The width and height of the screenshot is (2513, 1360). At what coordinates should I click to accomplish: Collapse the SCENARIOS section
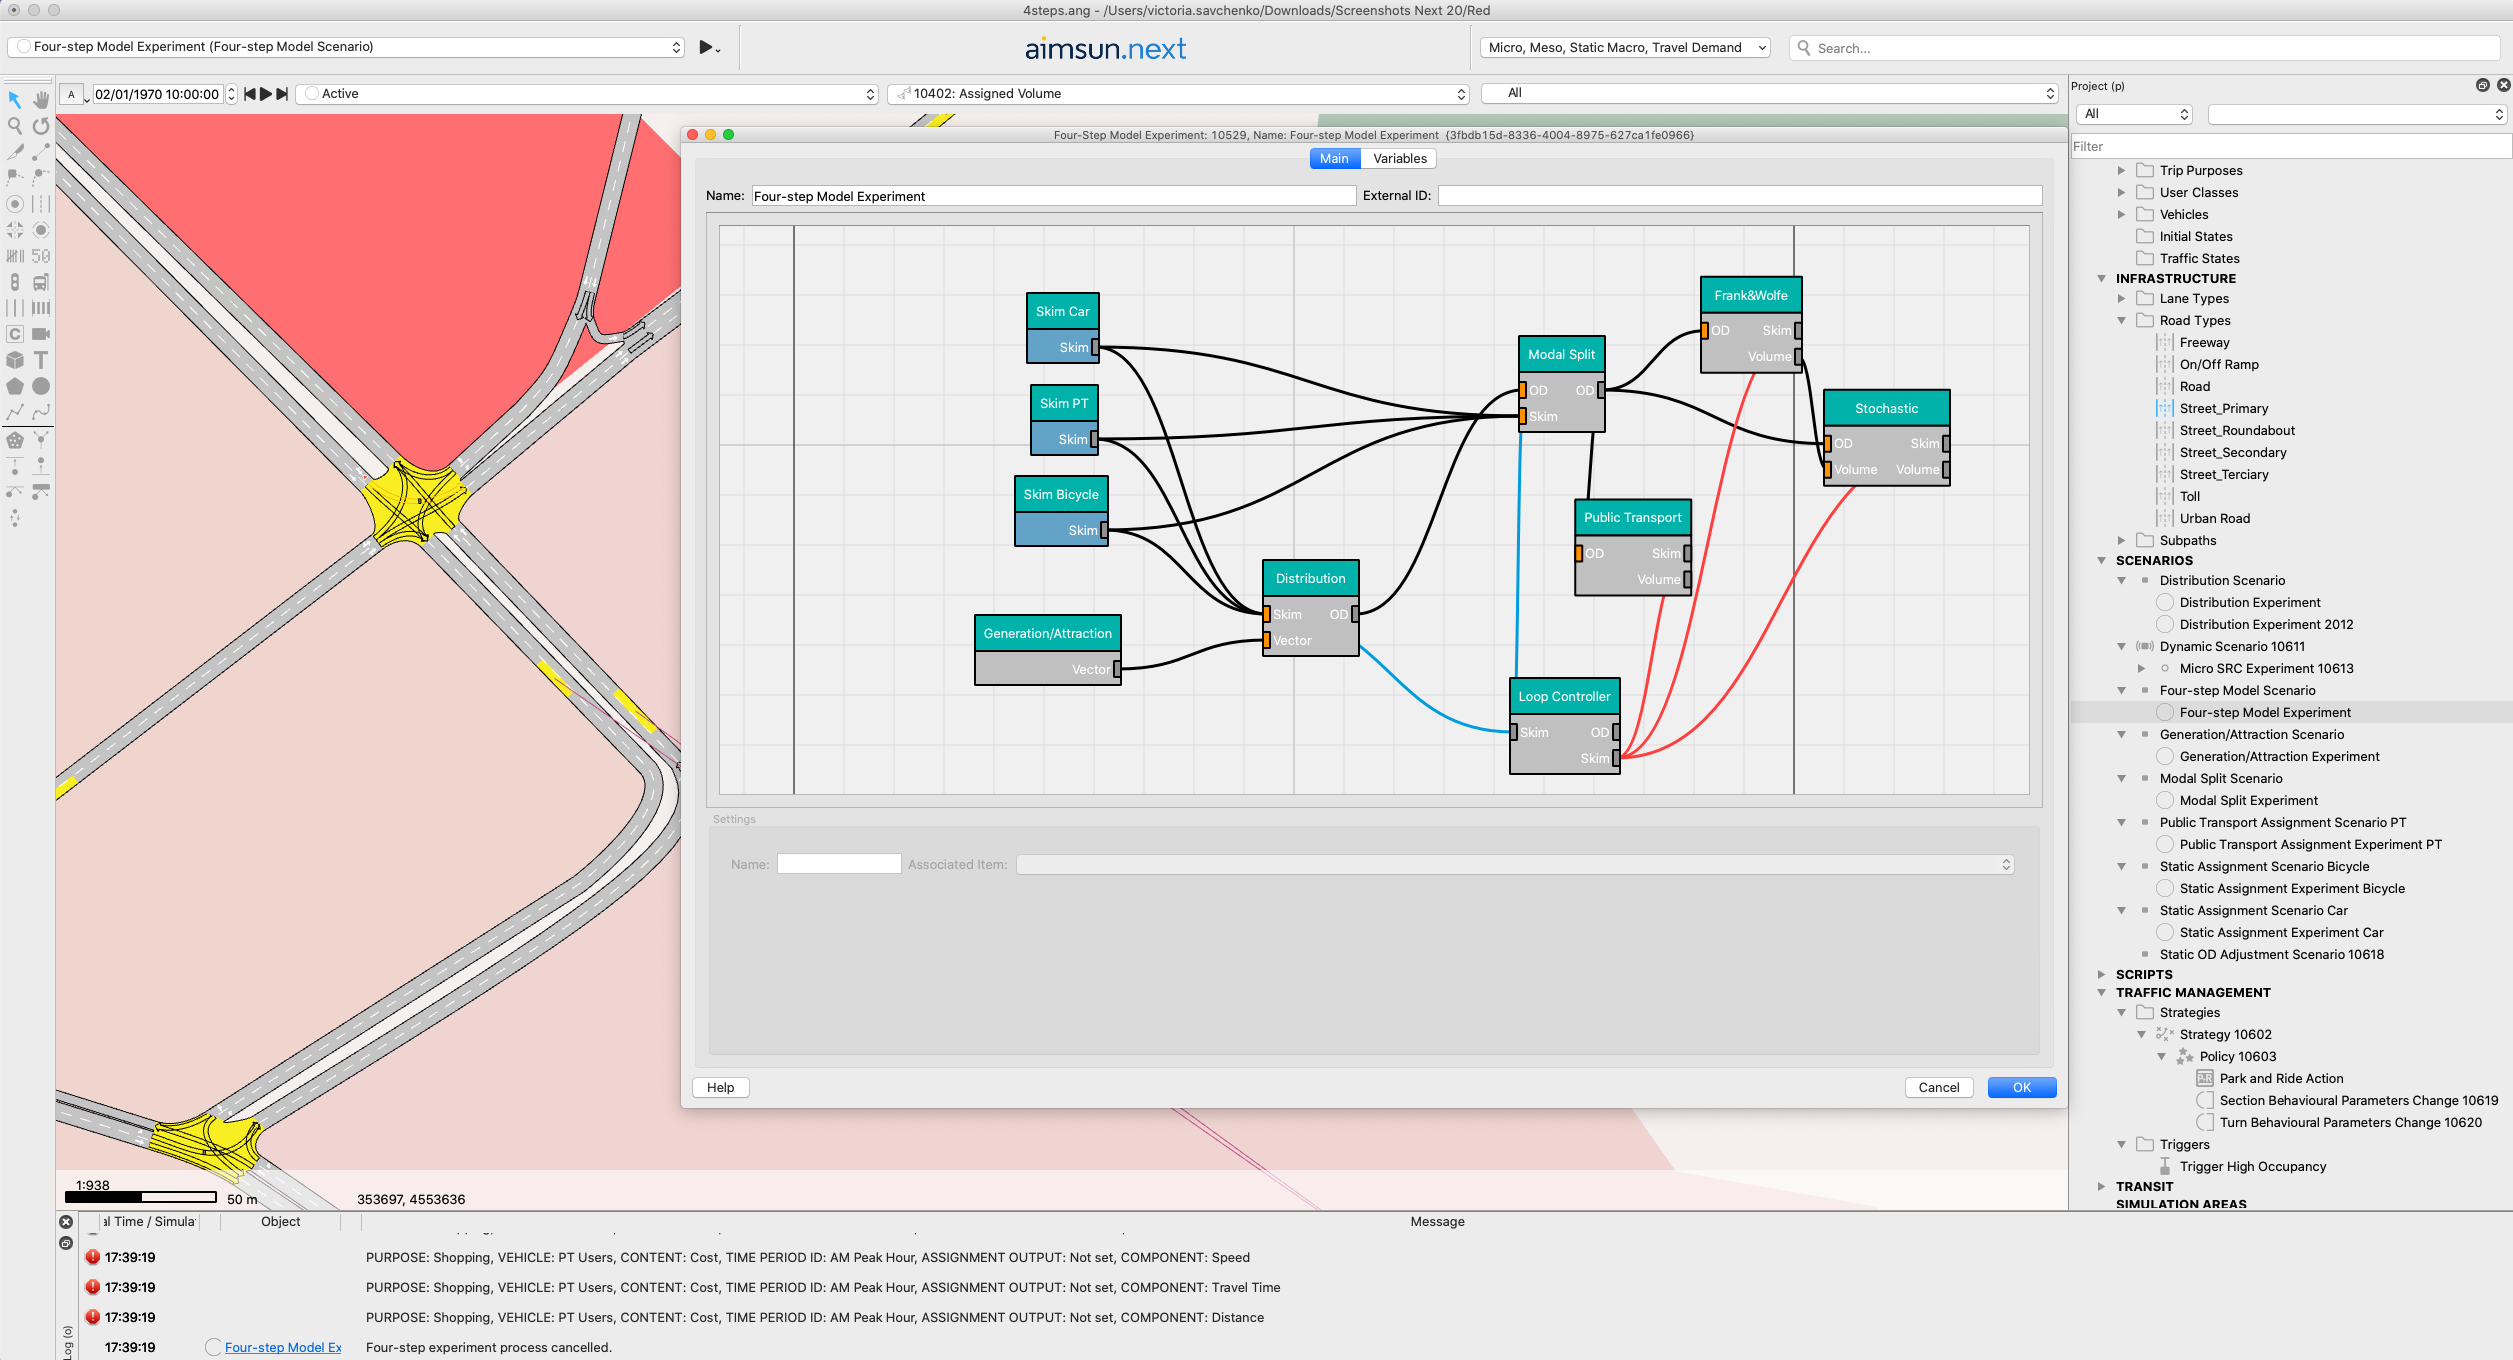pos(2102,561)
